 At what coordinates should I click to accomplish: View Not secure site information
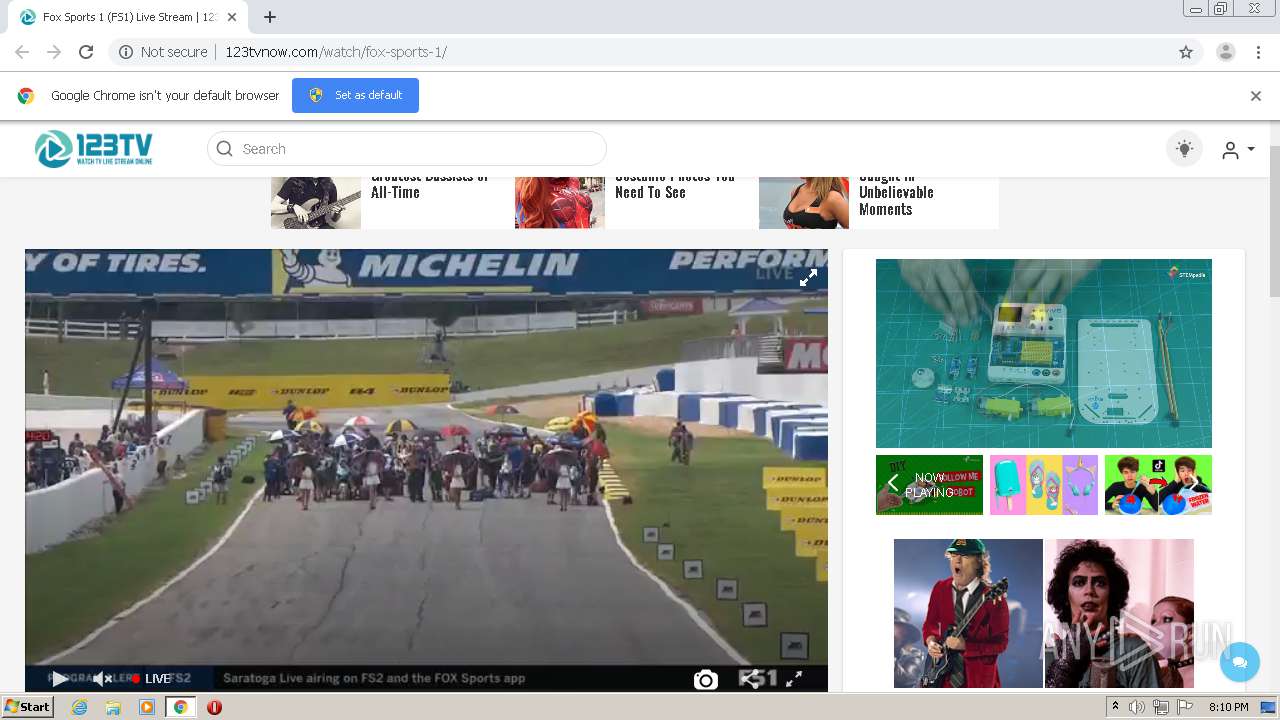coord(163,52)
